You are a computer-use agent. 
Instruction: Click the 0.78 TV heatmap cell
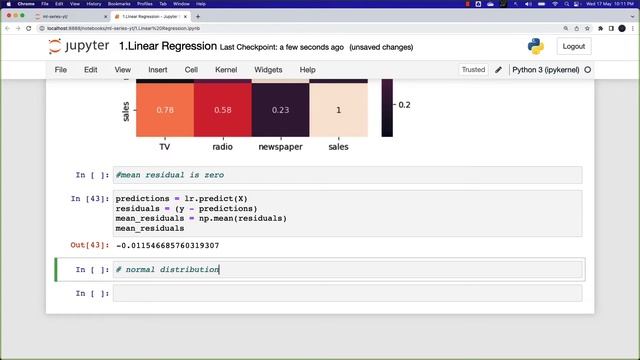(x=165, y=110)
